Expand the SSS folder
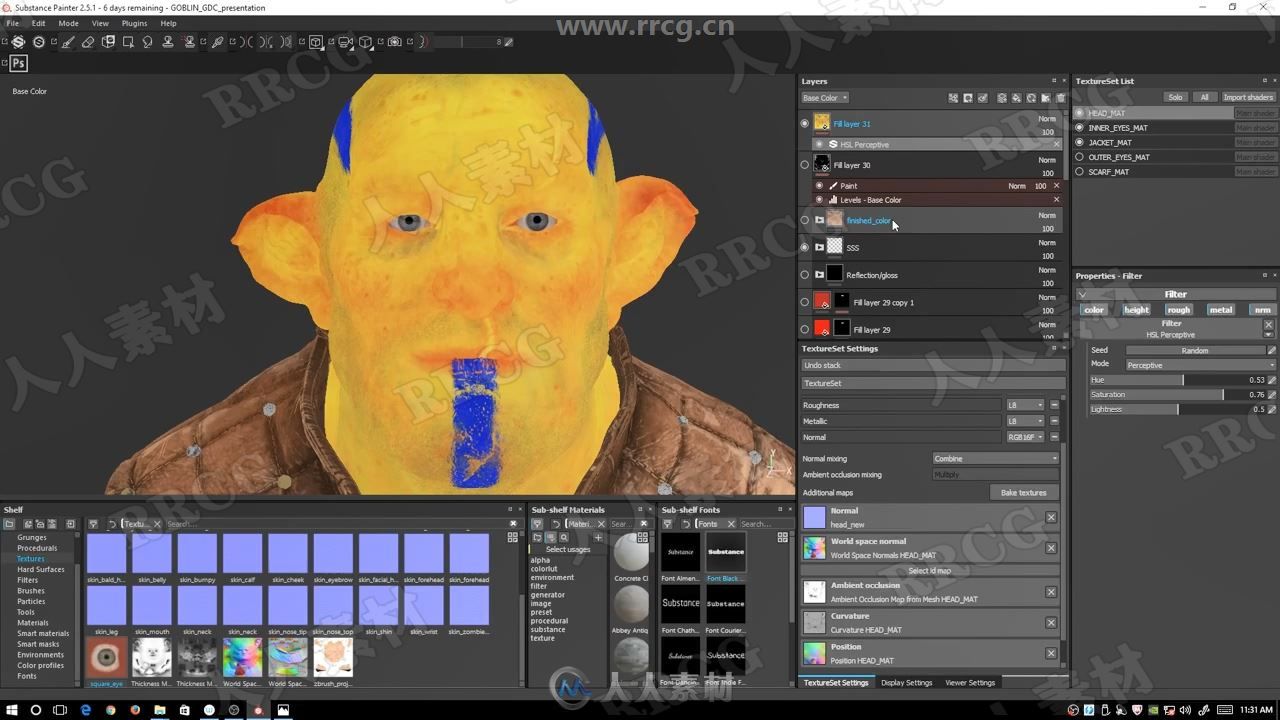The width and height of the screenshot is (1280, 720). (x=819, y=247)
